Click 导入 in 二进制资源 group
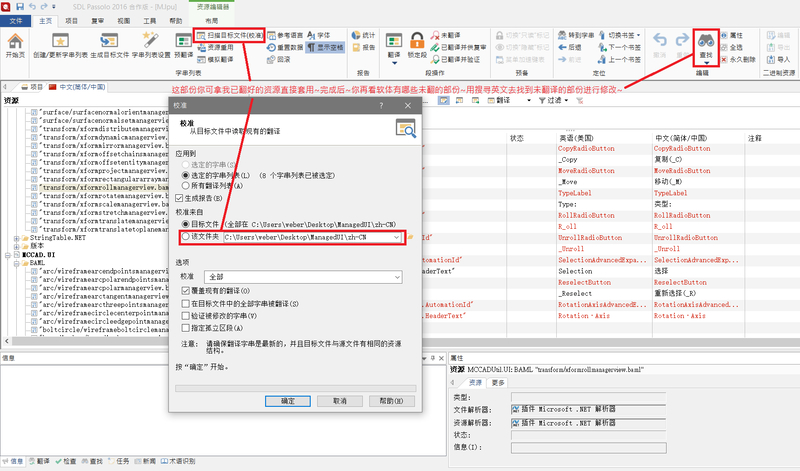Viewport: 800px width, 471px height. pos(778,60)
